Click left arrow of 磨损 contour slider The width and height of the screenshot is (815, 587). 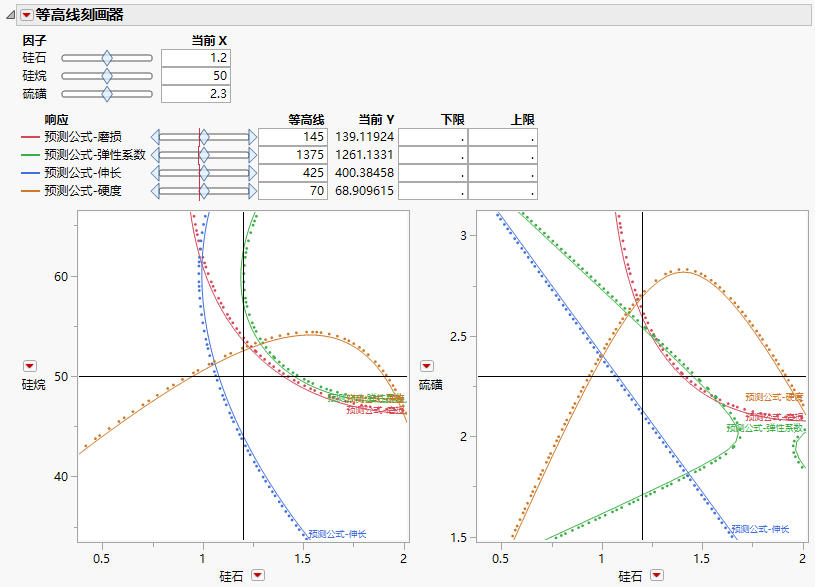click(x=155, y=137)
